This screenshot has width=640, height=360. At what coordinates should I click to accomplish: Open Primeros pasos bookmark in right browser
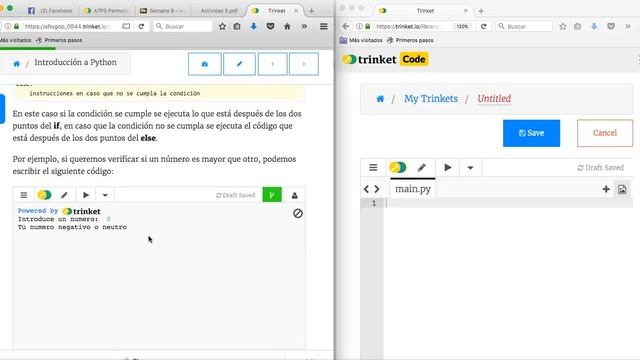pyautogui.click(x=410, y=40)
